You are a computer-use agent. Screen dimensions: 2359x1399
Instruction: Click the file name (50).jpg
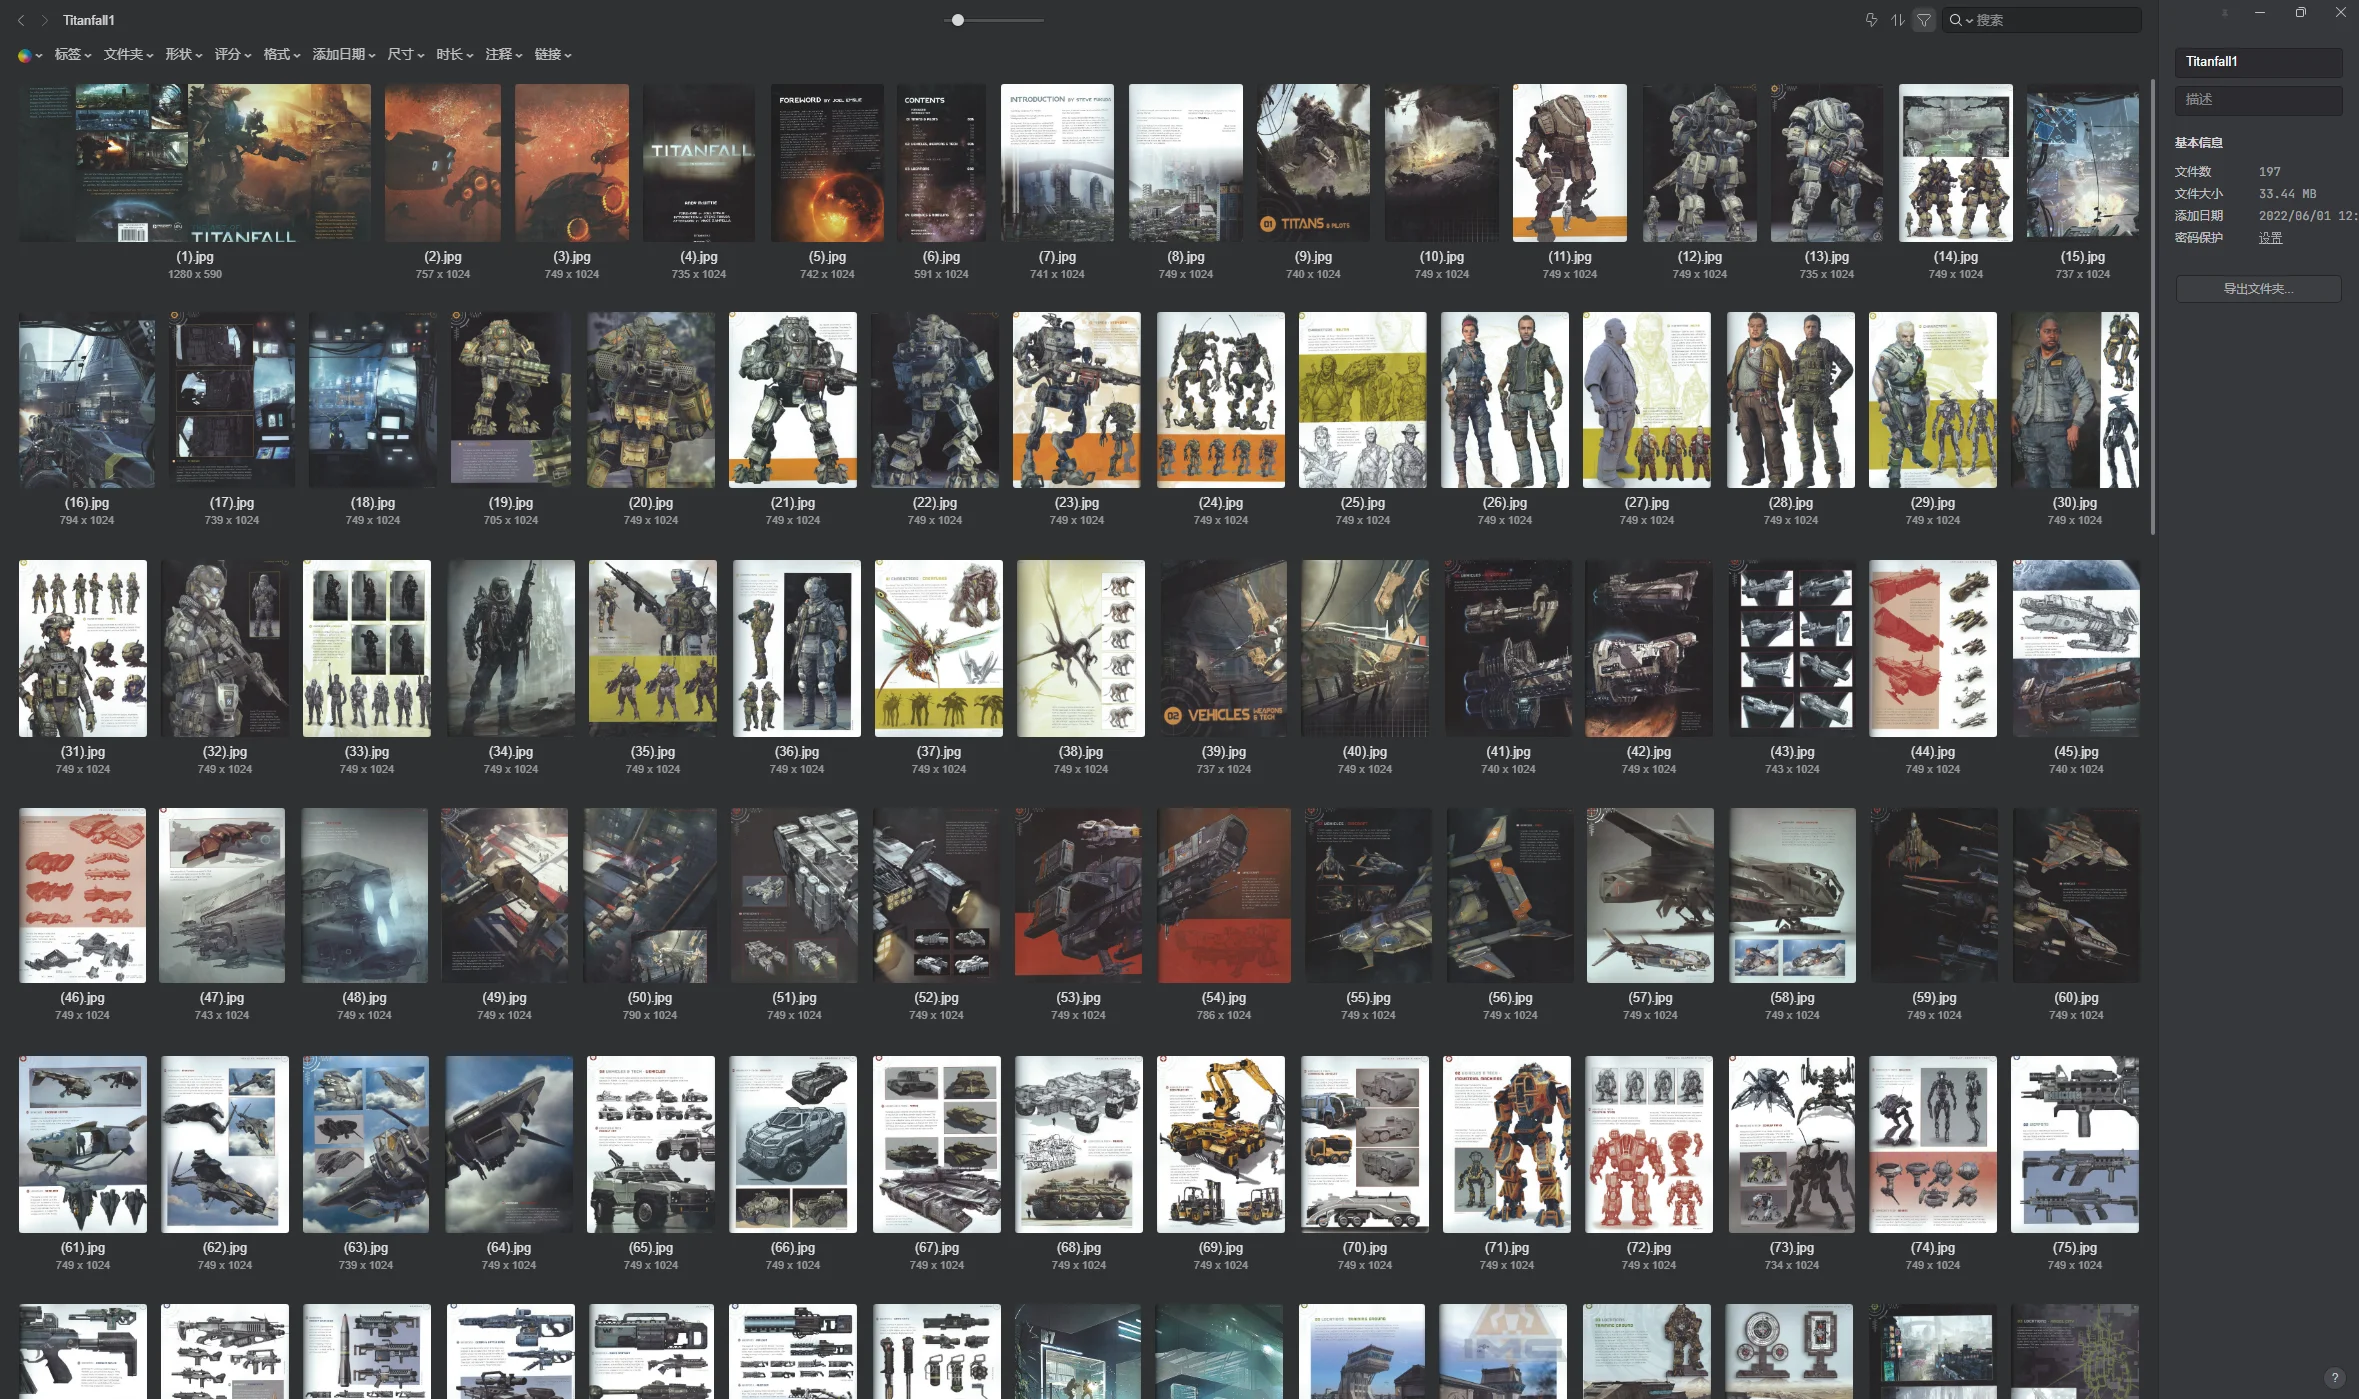pos(650,998)
